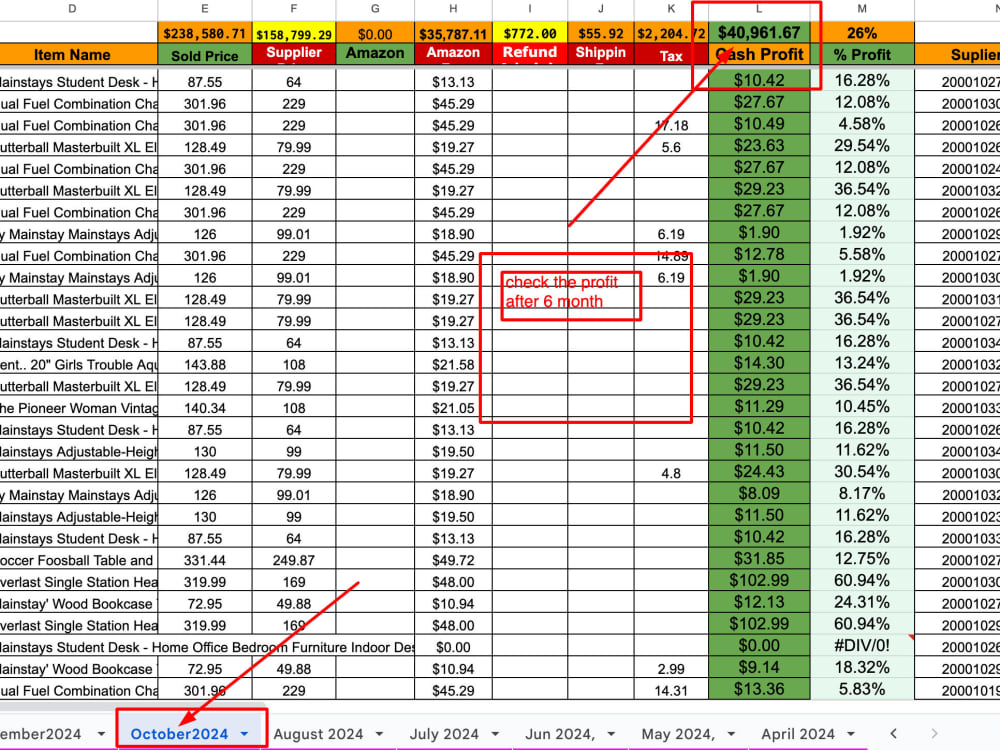Switch to the August 2024 sheet tab
Viewport: 1000px width, 750px height.
coord(318,733)
